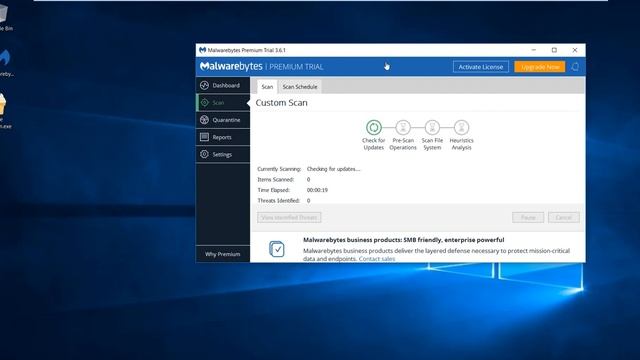Minimize the Malwarebytes window
This screenshot has width=640, height=360.
pyautogui.click(x=533, y=50)
